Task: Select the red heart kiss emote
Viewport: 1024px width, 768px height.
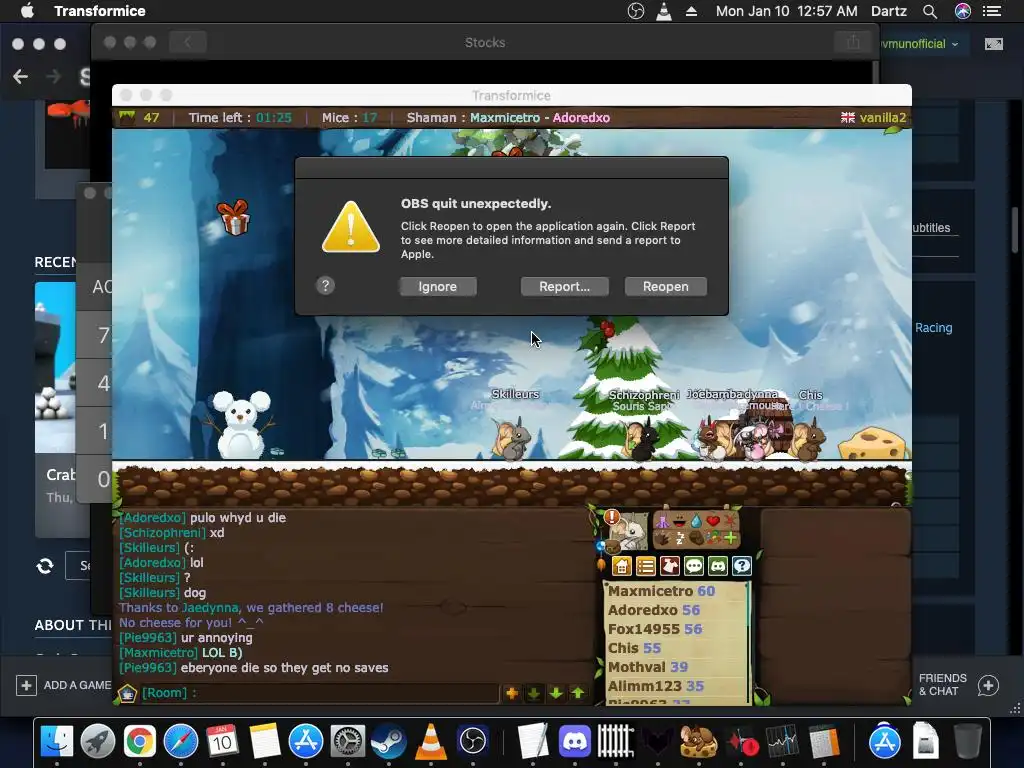Action: (713, 520)
